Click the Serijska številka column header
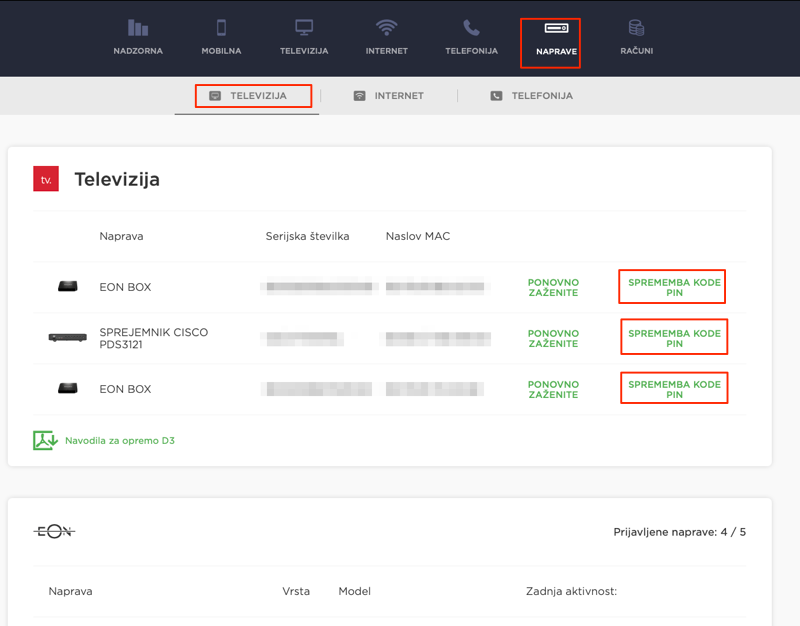The width and height of the screenshot is (800, 626). coord(307,236)
